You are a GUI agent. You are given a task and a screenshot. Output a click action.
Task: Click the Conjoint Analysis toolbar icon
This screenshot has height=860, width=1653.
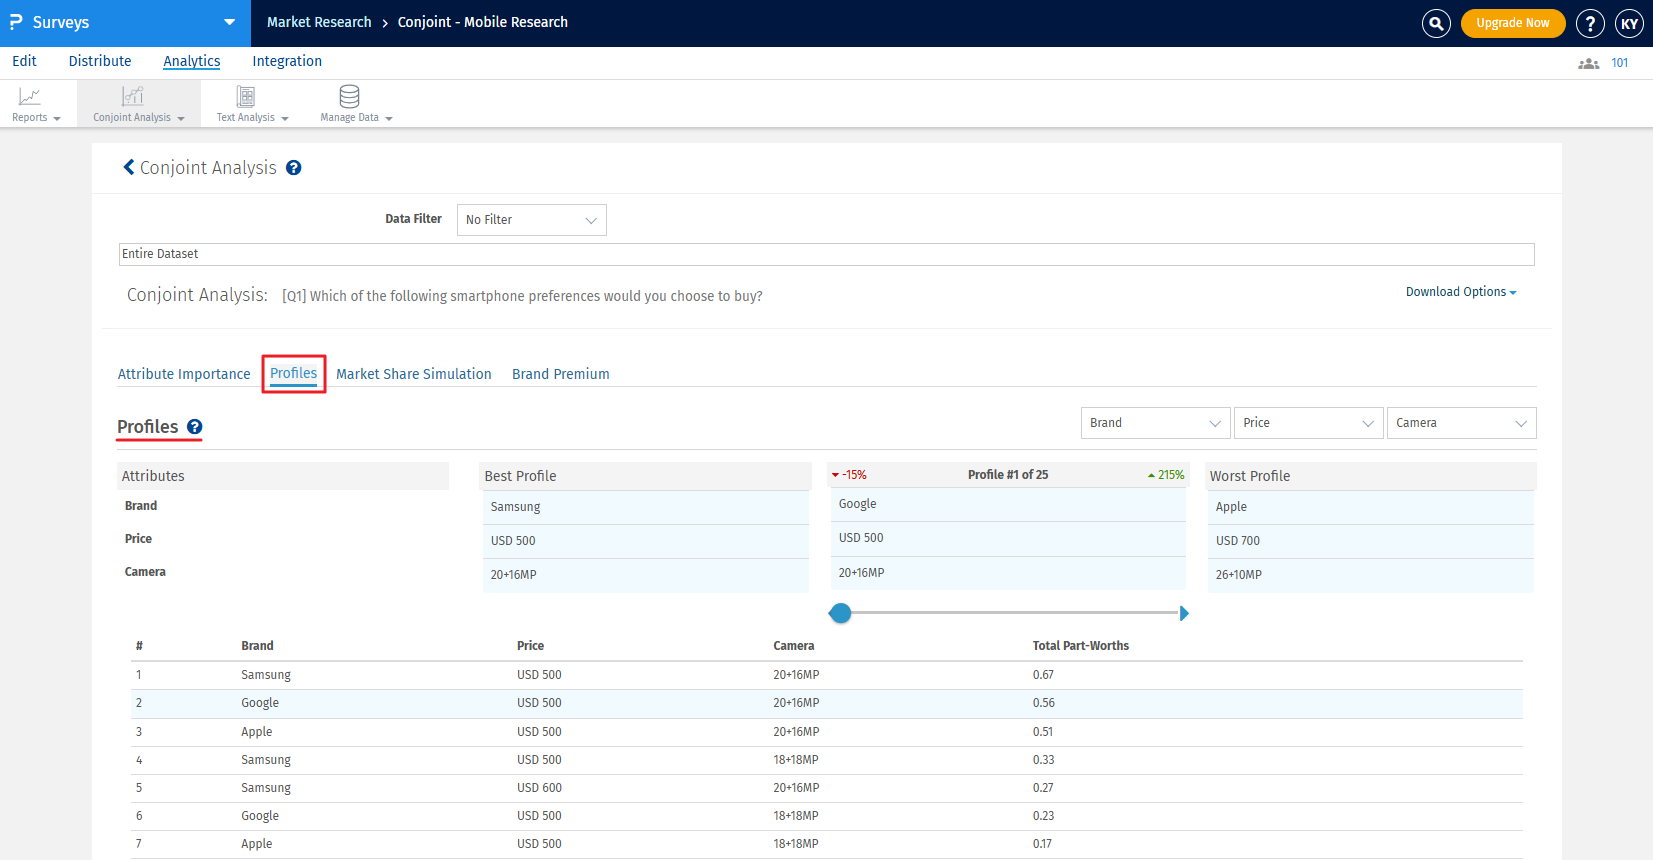(x=133, y=96)
